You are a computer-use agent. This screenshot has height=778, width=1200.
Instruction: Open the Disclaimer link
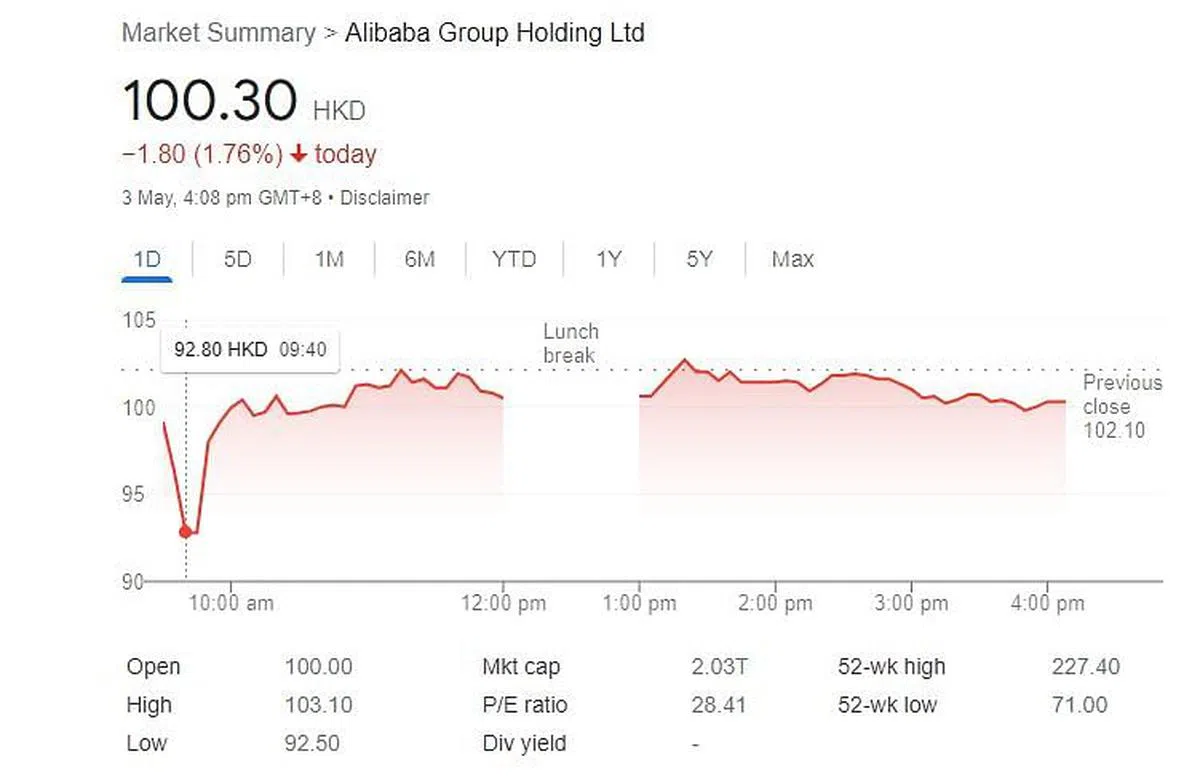tap(385, 198)
